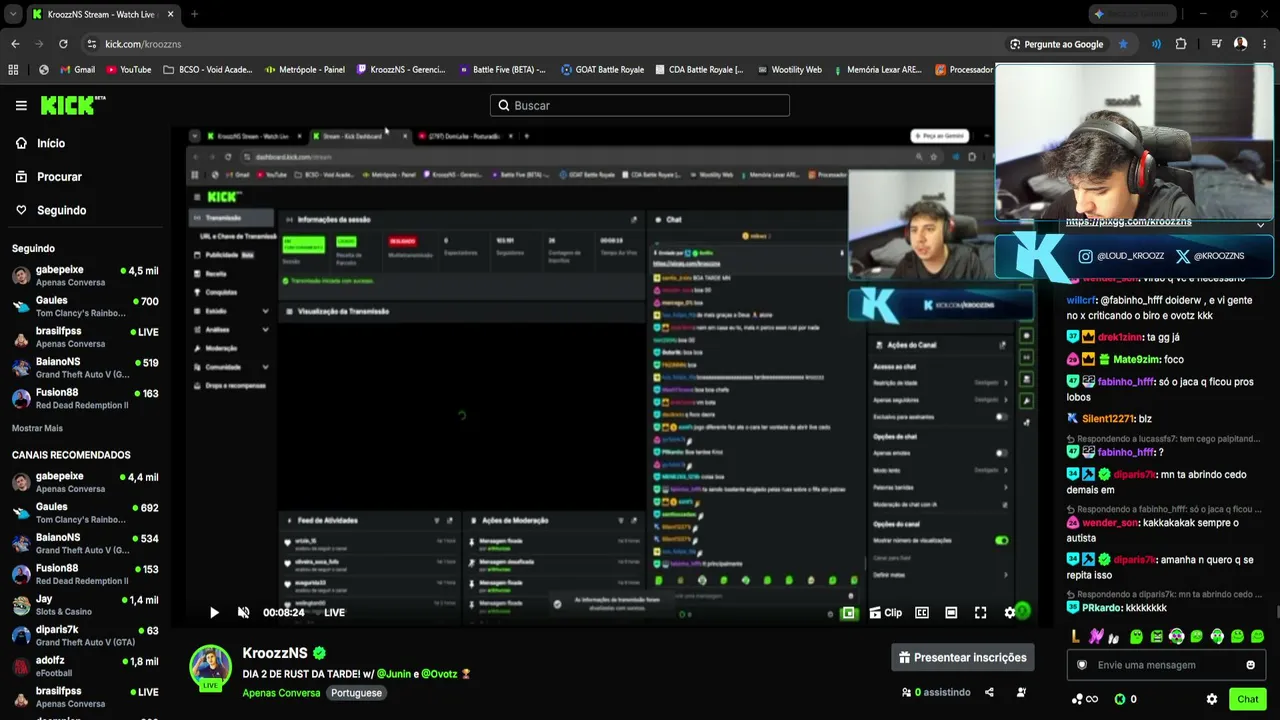Unmute the stream volume
This screenshot has width=1280, height=720.
click(243, 613)
